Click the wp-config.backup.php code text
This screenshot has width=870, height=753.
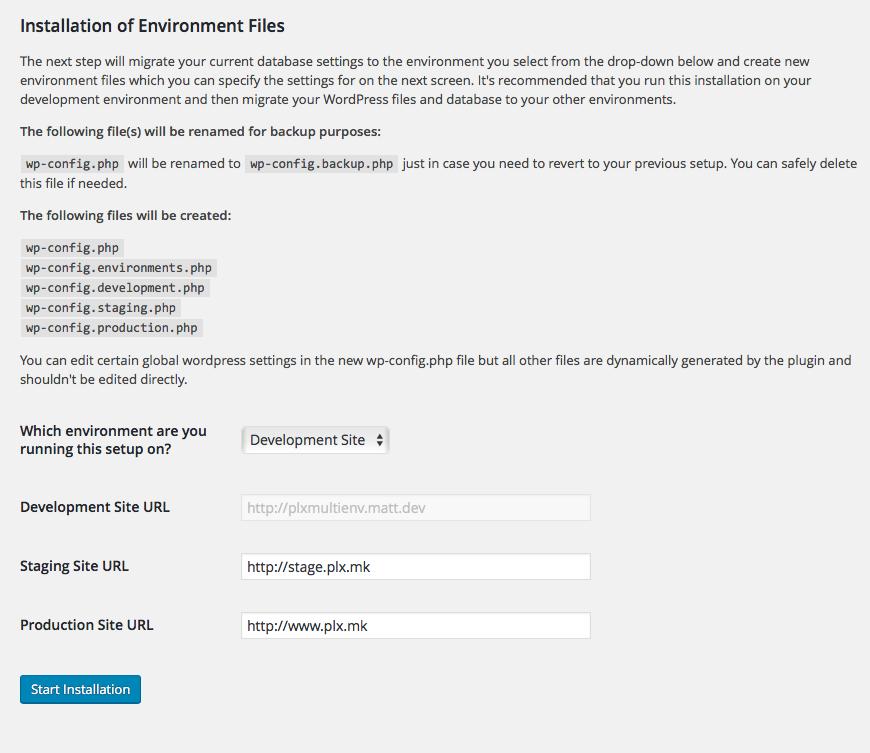pyautogui.click(x=322, y=164)
